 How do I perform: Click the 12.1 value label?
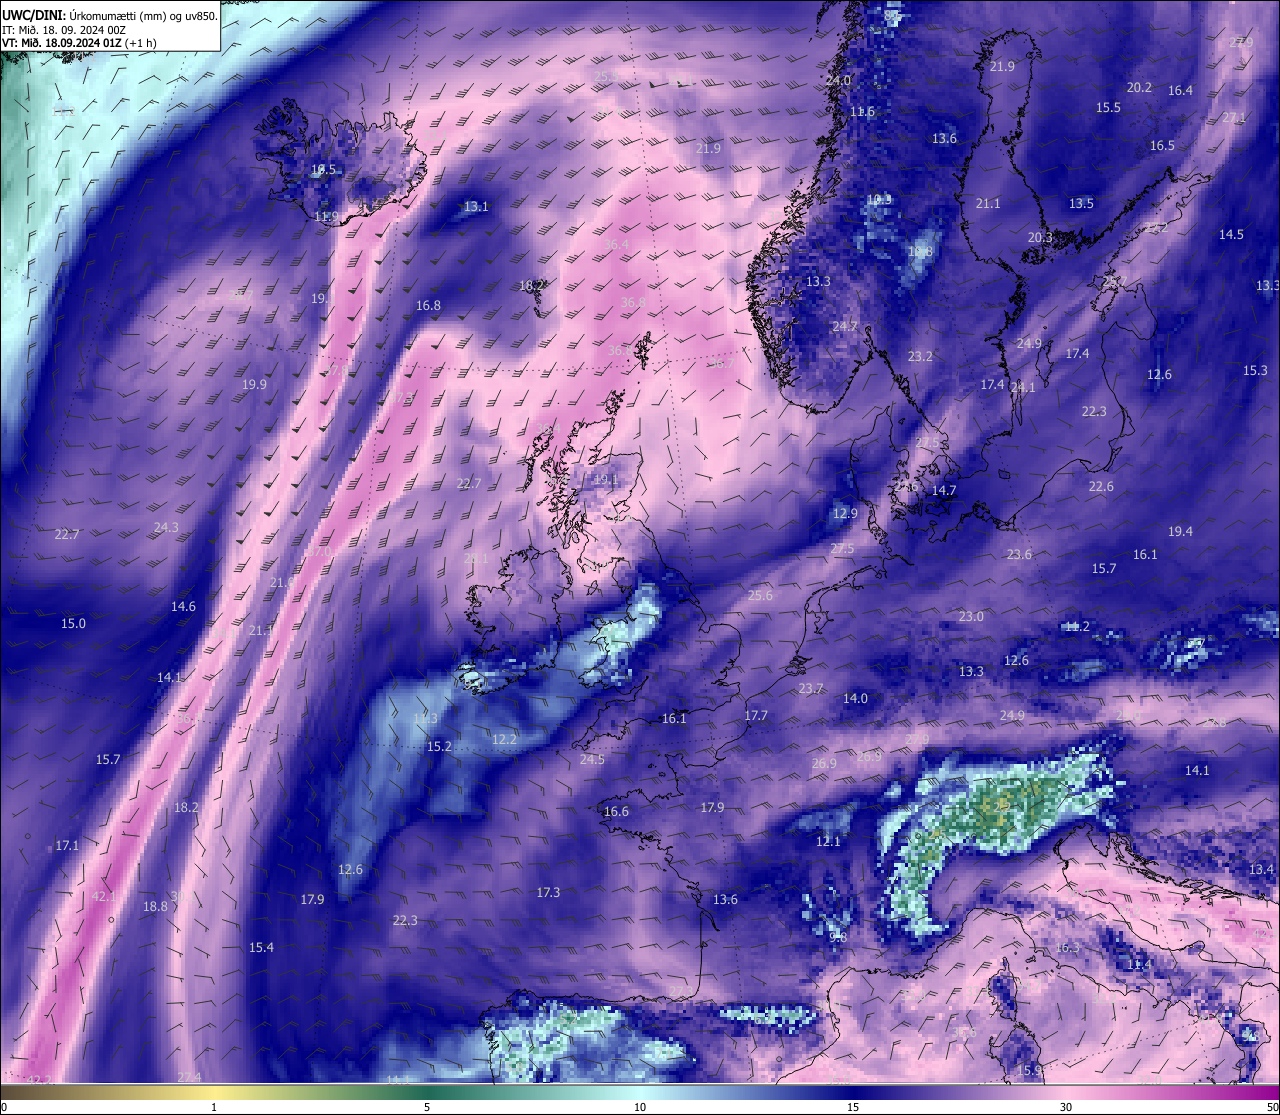coord(828,842)
